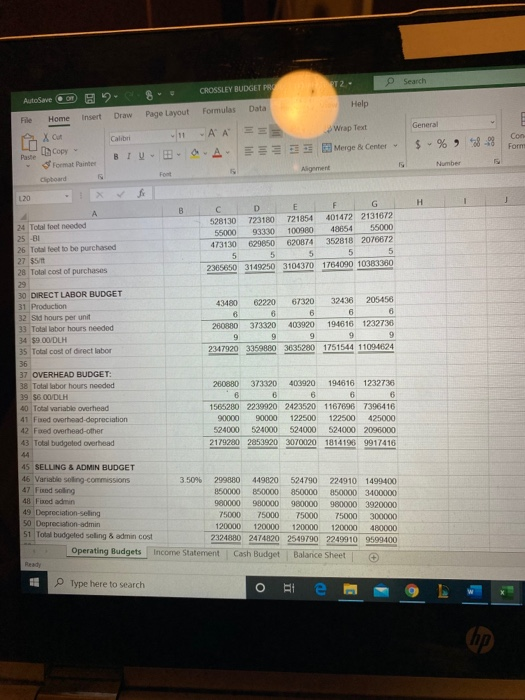The image size is (525, 700).
Task: Open the Balance Sheet sheet tab
Action: click(319, 555)
